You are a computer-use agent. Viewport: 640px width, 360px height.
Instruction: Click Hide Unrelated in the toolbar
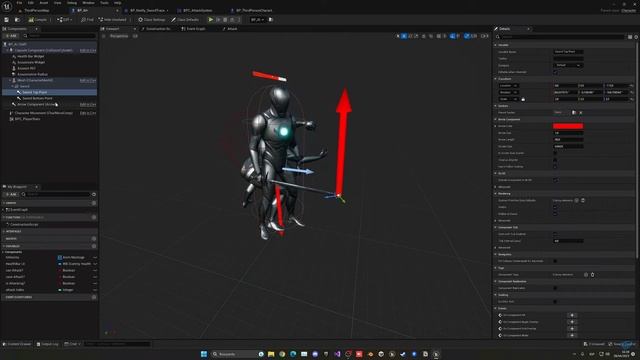click(x=112, y=20)
